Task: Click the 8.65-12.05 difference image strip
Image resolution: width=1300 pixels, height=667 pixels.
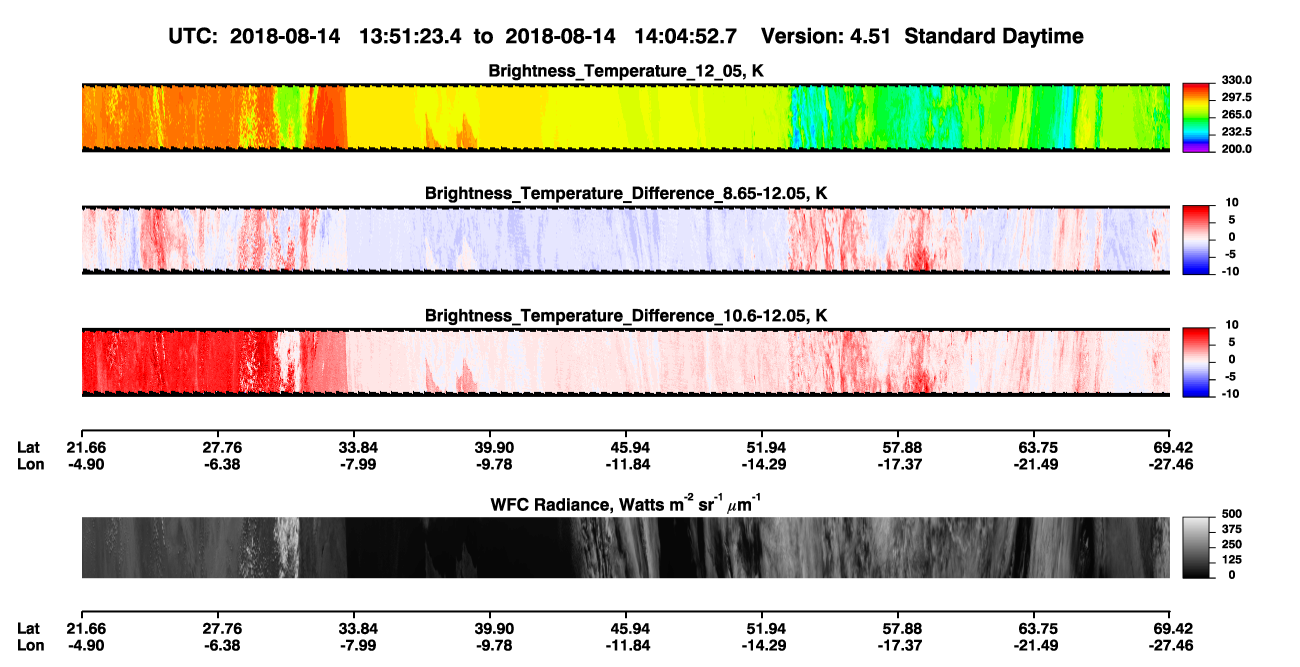Action: click(625, 239)
